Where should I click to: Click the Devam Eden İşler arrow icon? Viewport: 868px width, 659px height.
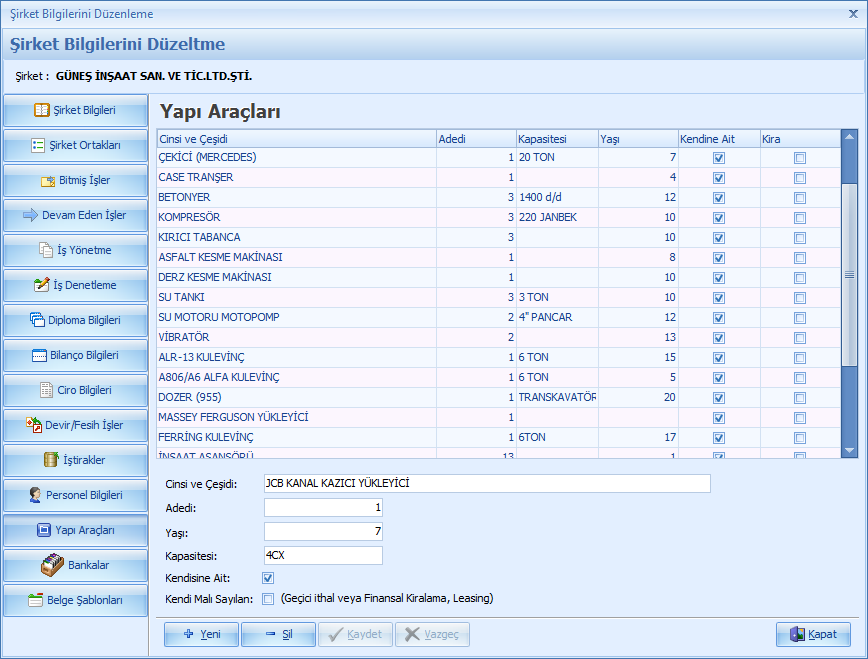(30, 215)
